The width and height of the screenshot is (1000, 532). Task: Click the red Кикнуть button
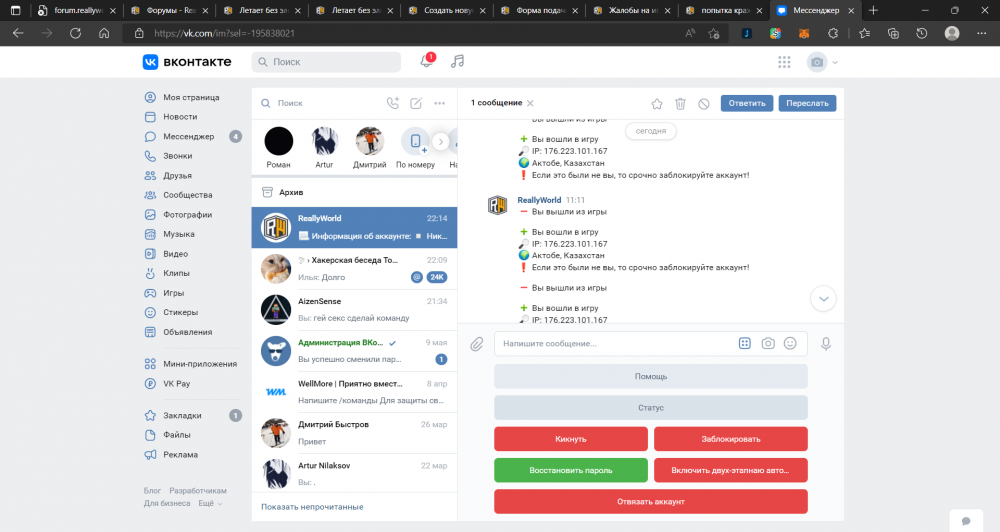coord(571,439)
